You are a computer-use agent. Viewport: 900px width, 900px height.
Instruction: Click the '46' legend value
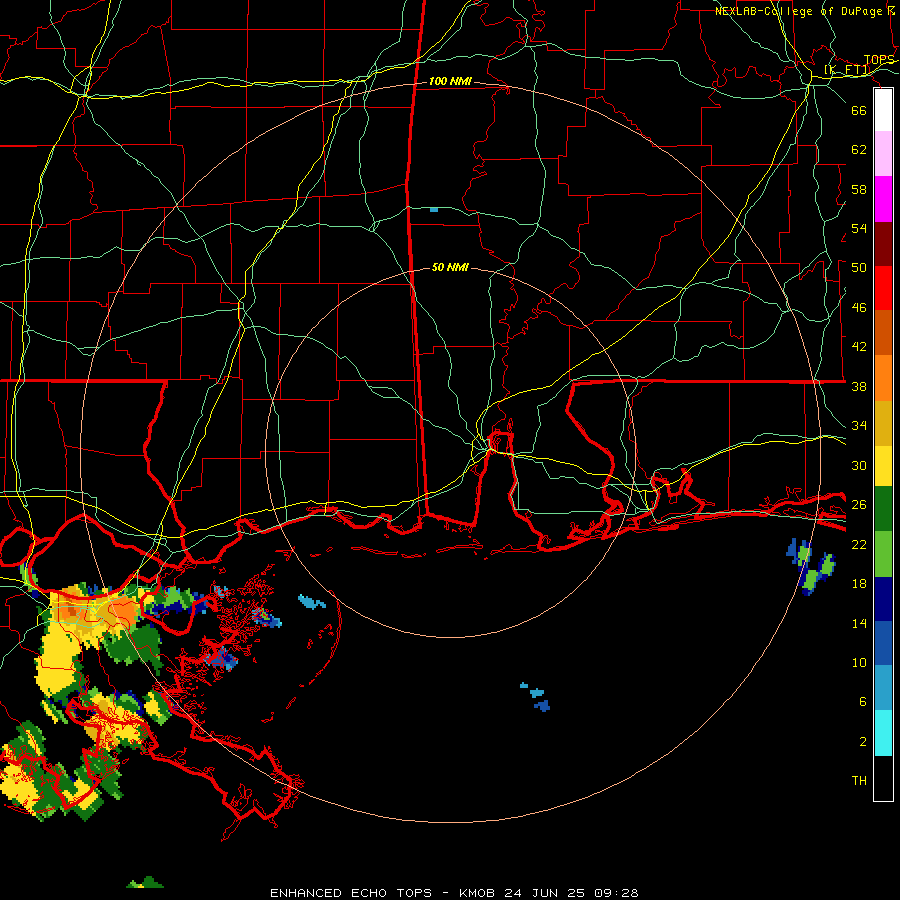coord(859,308)
